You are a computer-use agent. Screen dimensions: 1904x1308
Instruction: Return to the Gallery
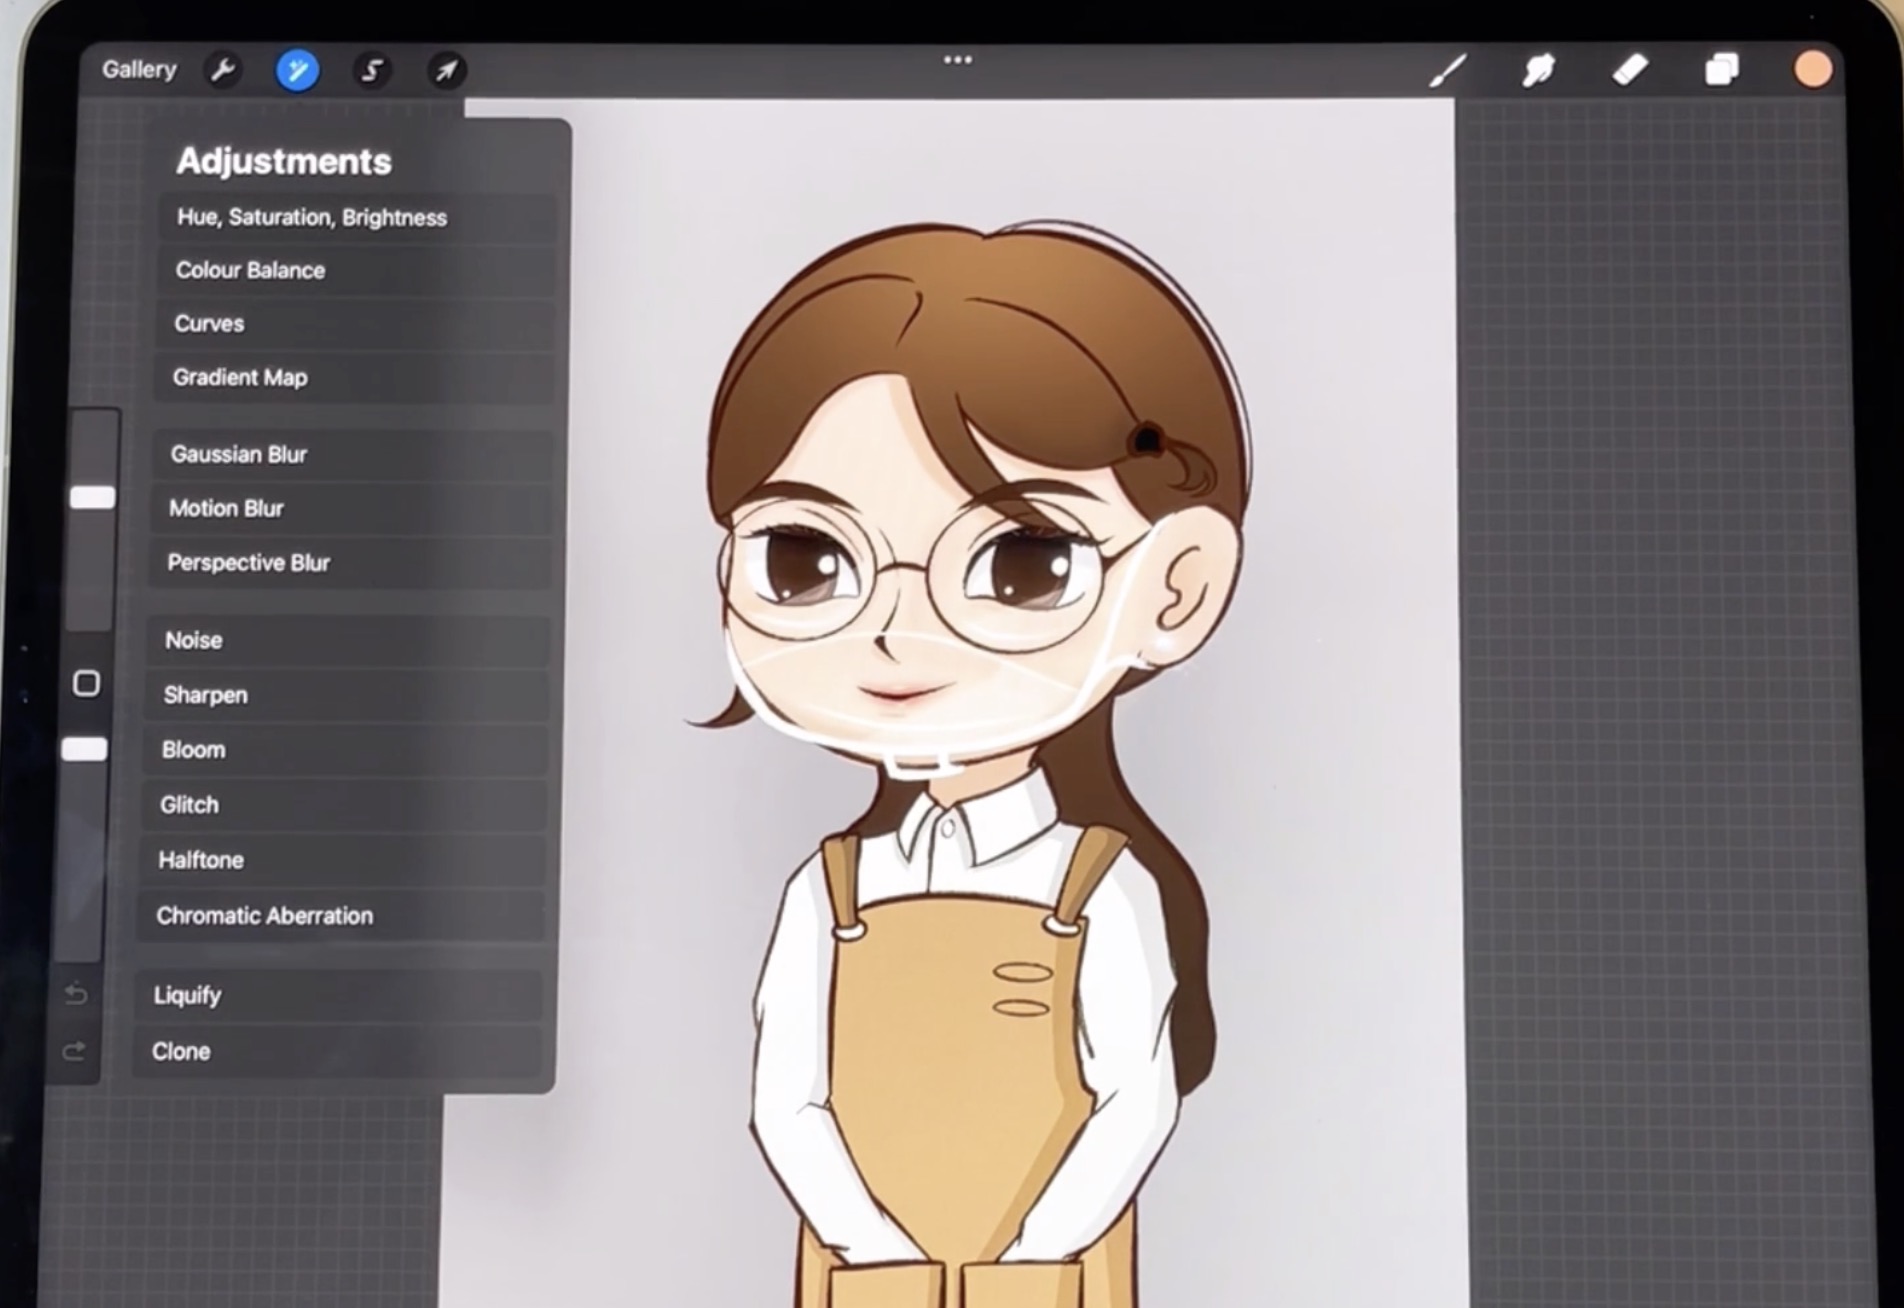coord(139,69)
